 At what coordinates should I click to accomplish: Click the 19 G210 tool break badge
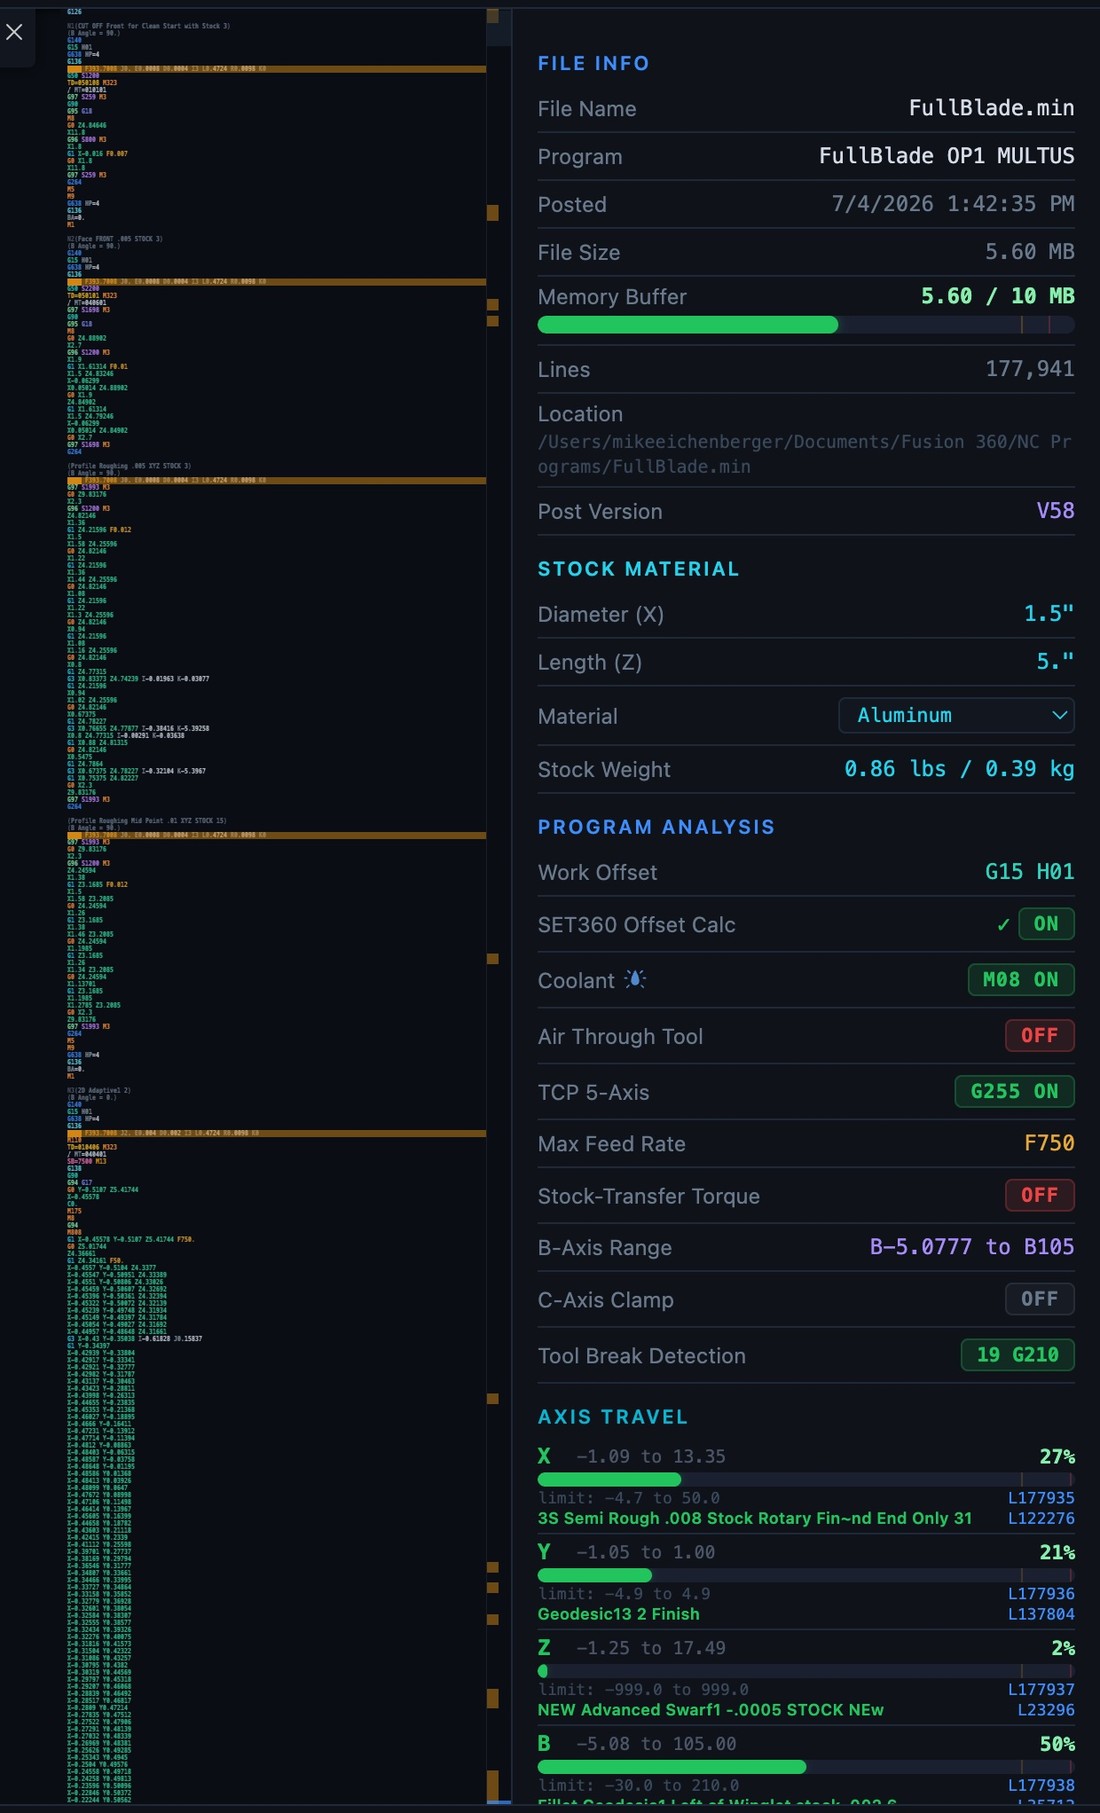click(x=1018, y=1355)
